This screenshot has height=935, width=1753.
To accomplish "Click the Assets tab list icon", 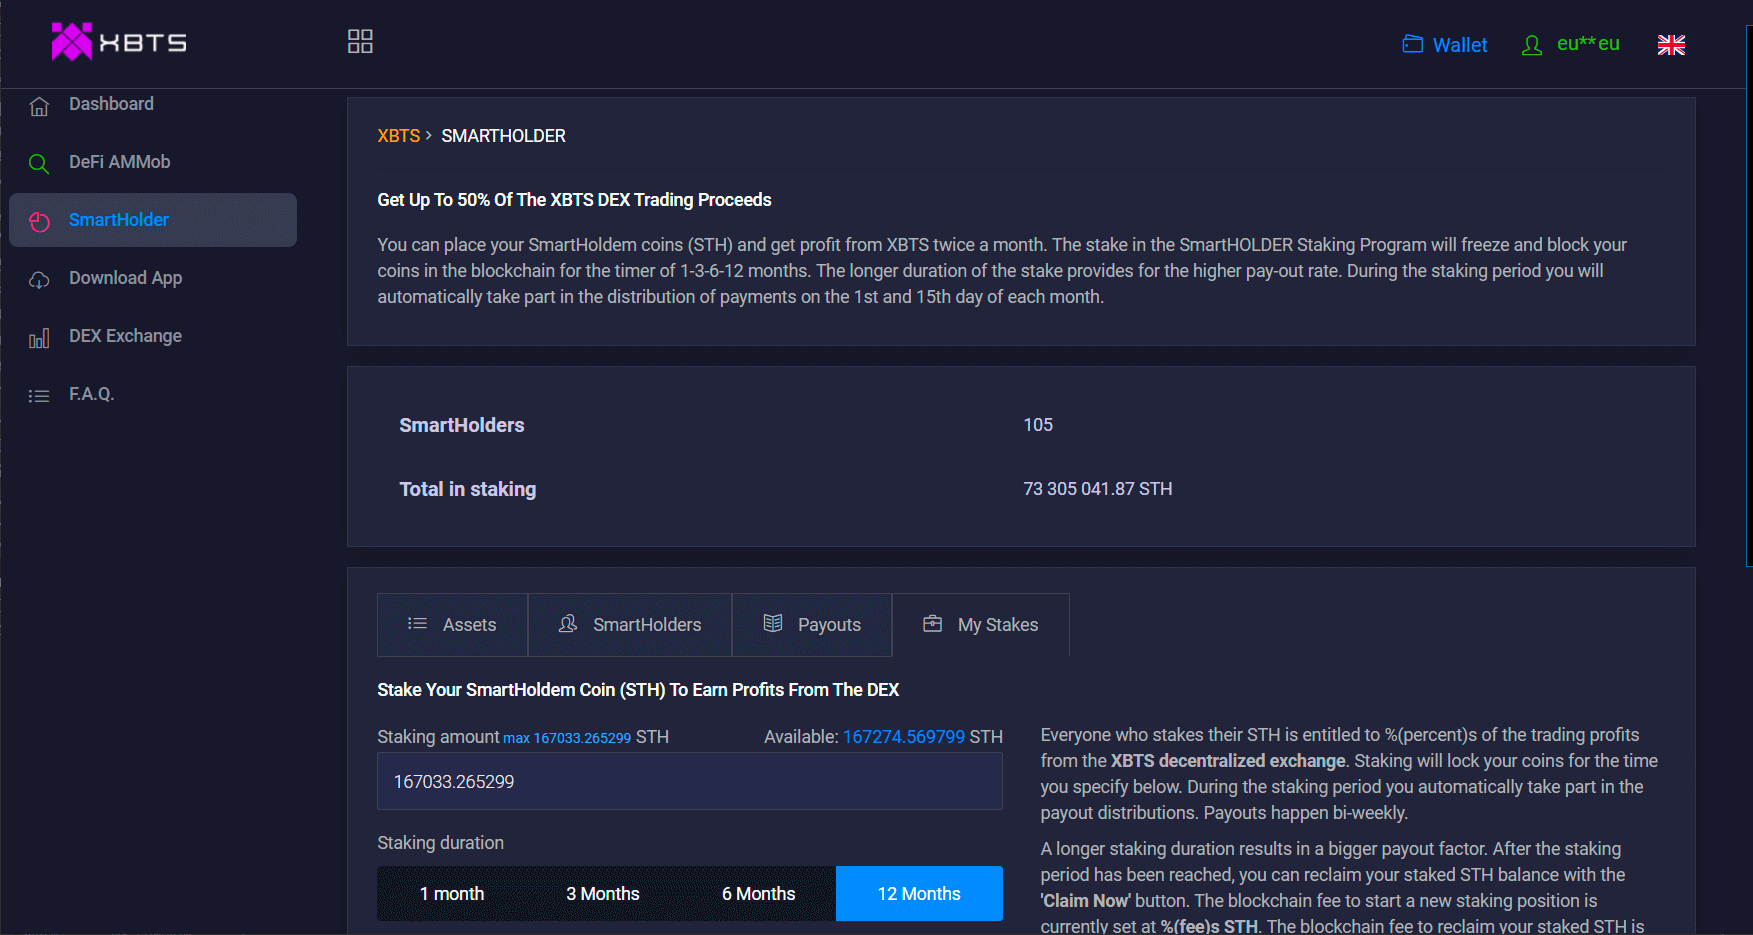I will 417,624.
